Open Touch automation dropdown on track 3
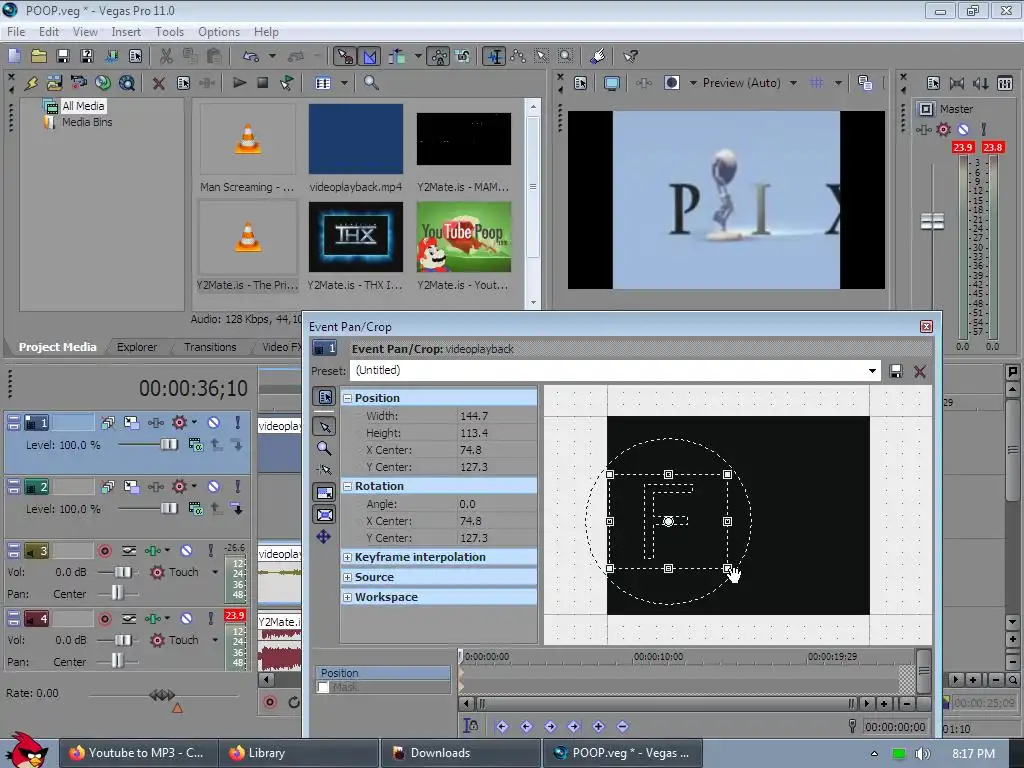This screenshot has width=1024, height=768. tap(215, 572)
